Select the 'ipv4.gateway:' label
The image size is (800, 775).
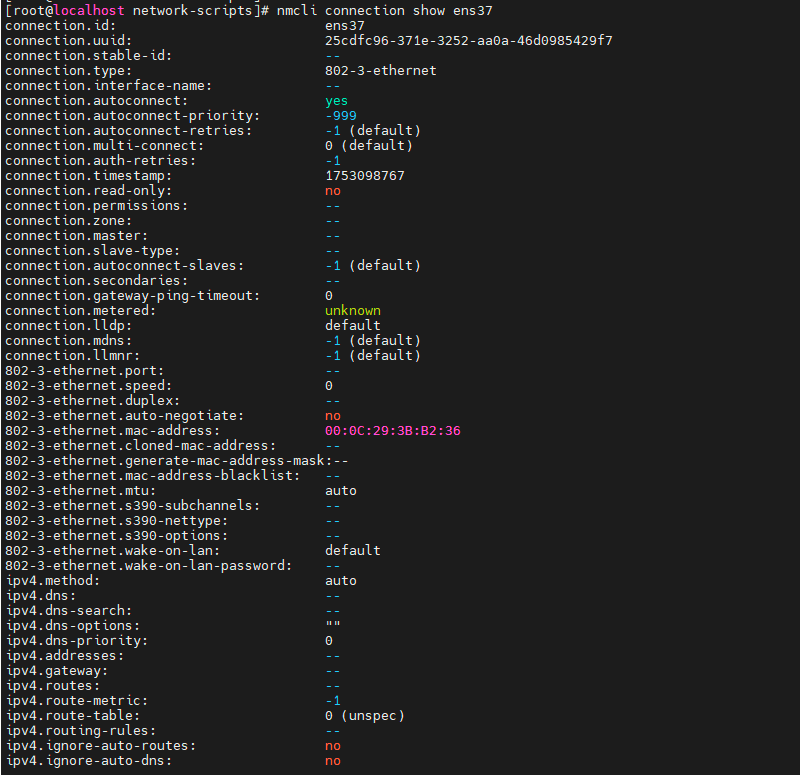(57, 671)
